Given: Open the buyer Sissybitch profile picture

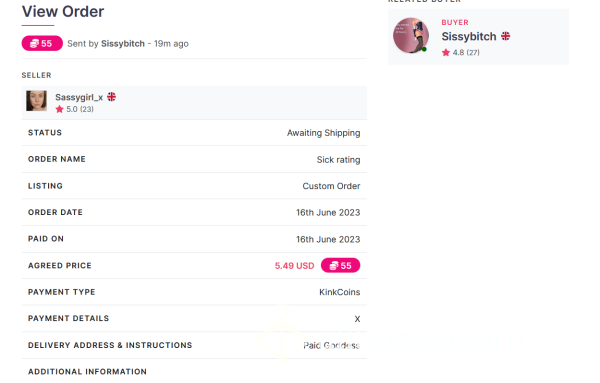Looking at the screenshot, I should click(x=411, y=35).
